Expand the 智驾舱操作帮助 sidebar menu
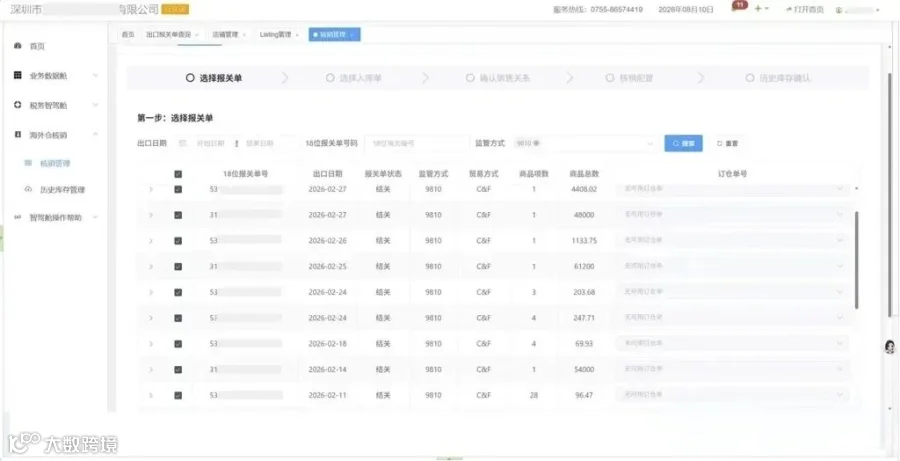 coord(95,218)
